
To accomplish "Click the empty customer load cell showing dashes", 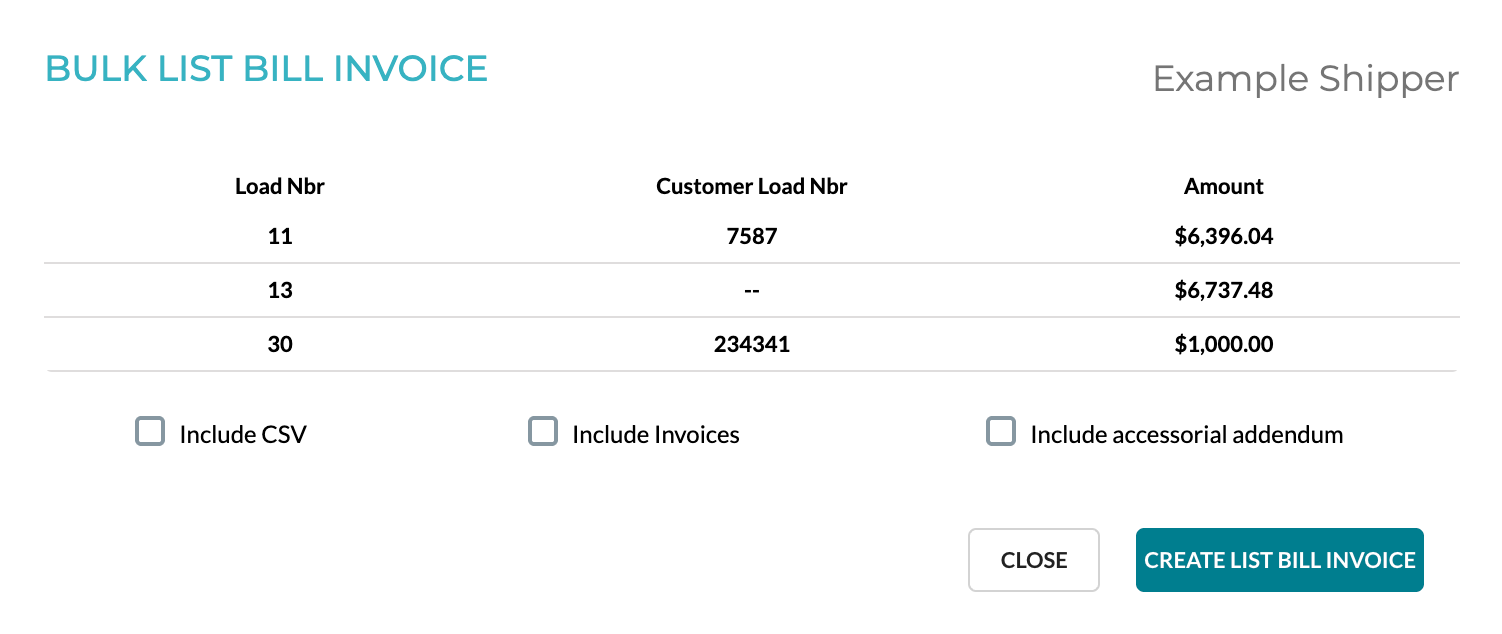I will click(751, 290).
